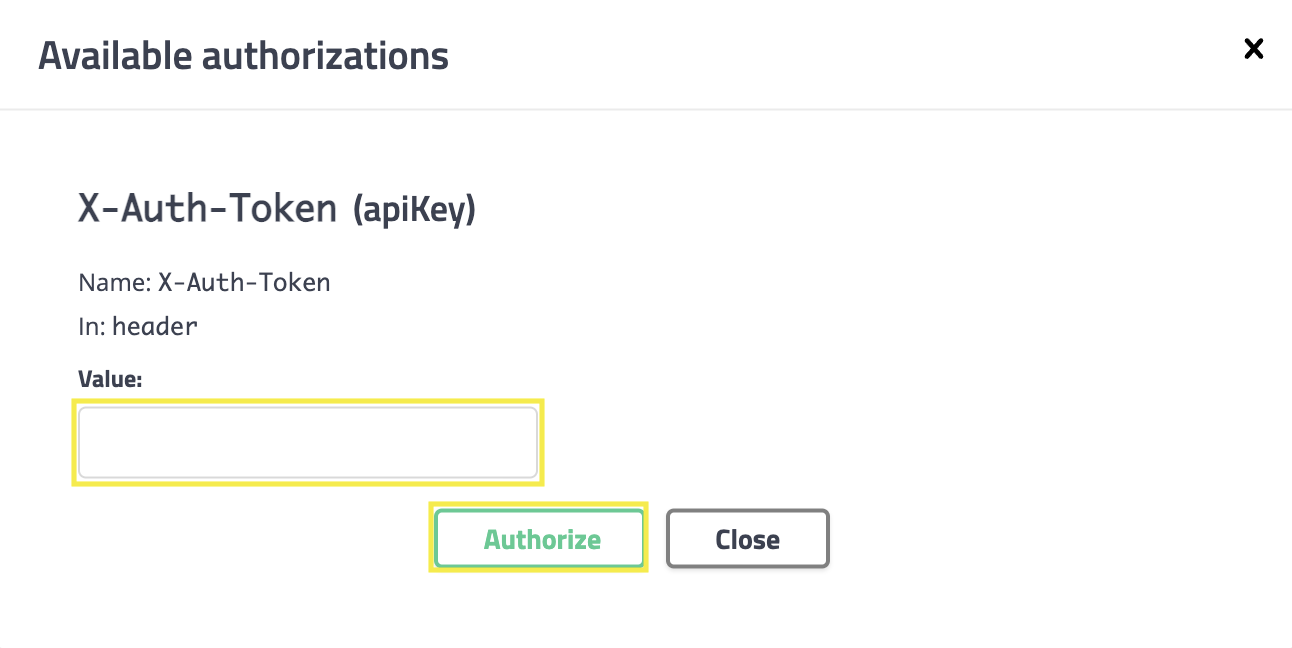Image resolution: width=1292 pixels, height=648 pixels.
Task: Click the In: header line
Action: click(x=138, y=326)
